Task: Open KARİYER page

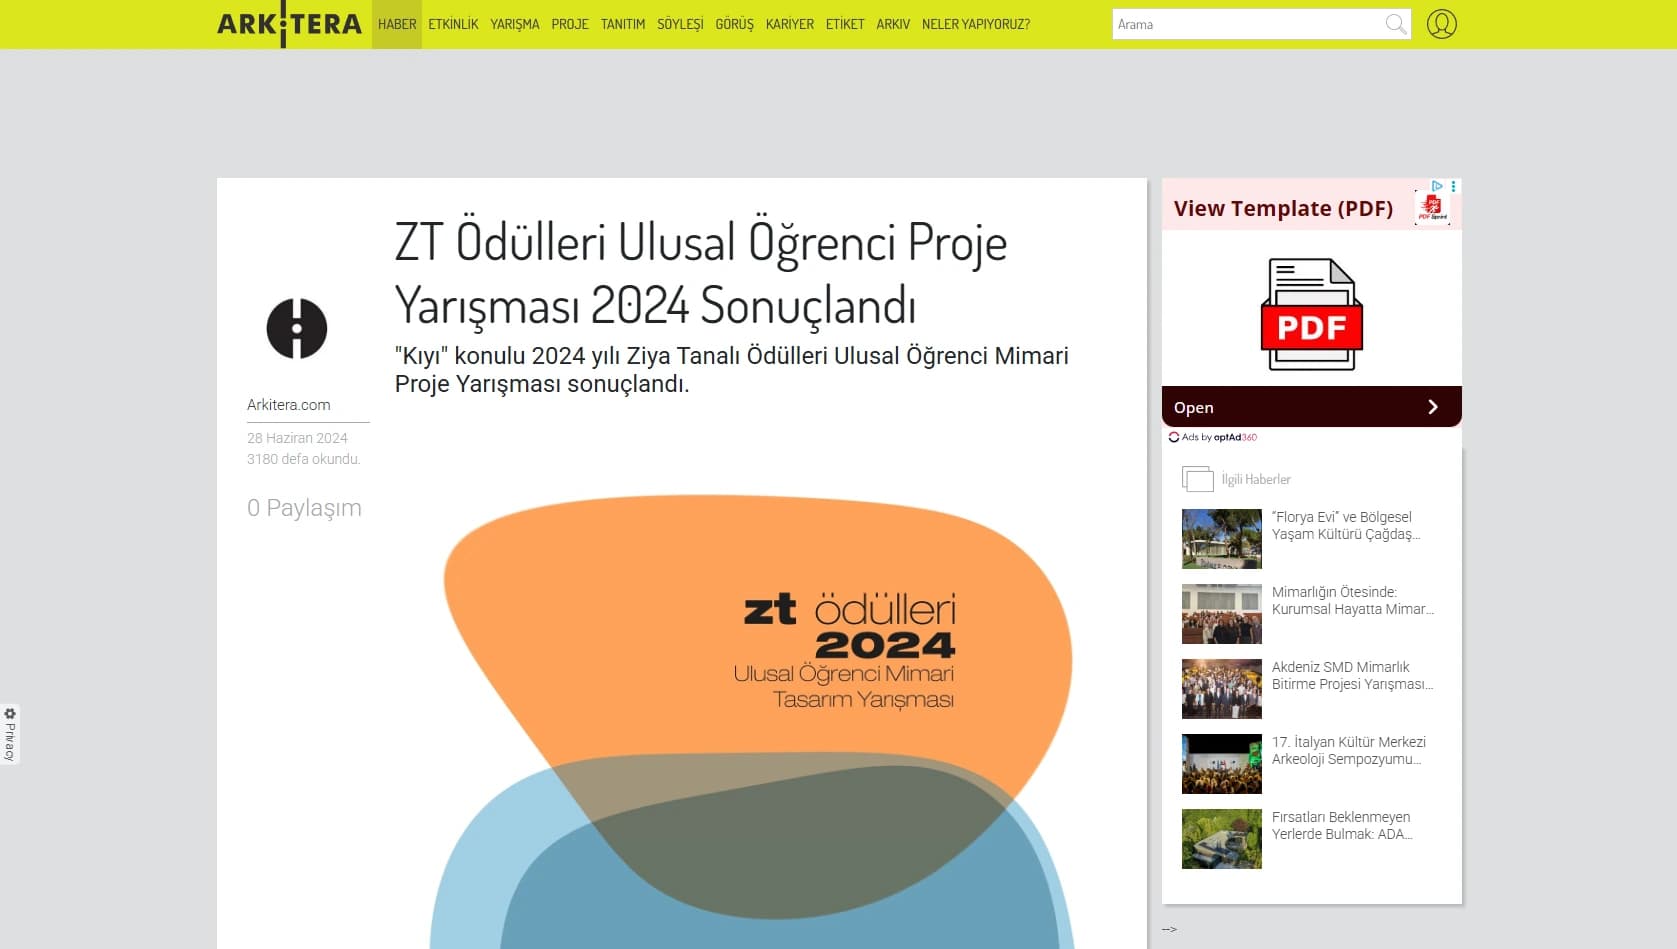Action: 790,24
